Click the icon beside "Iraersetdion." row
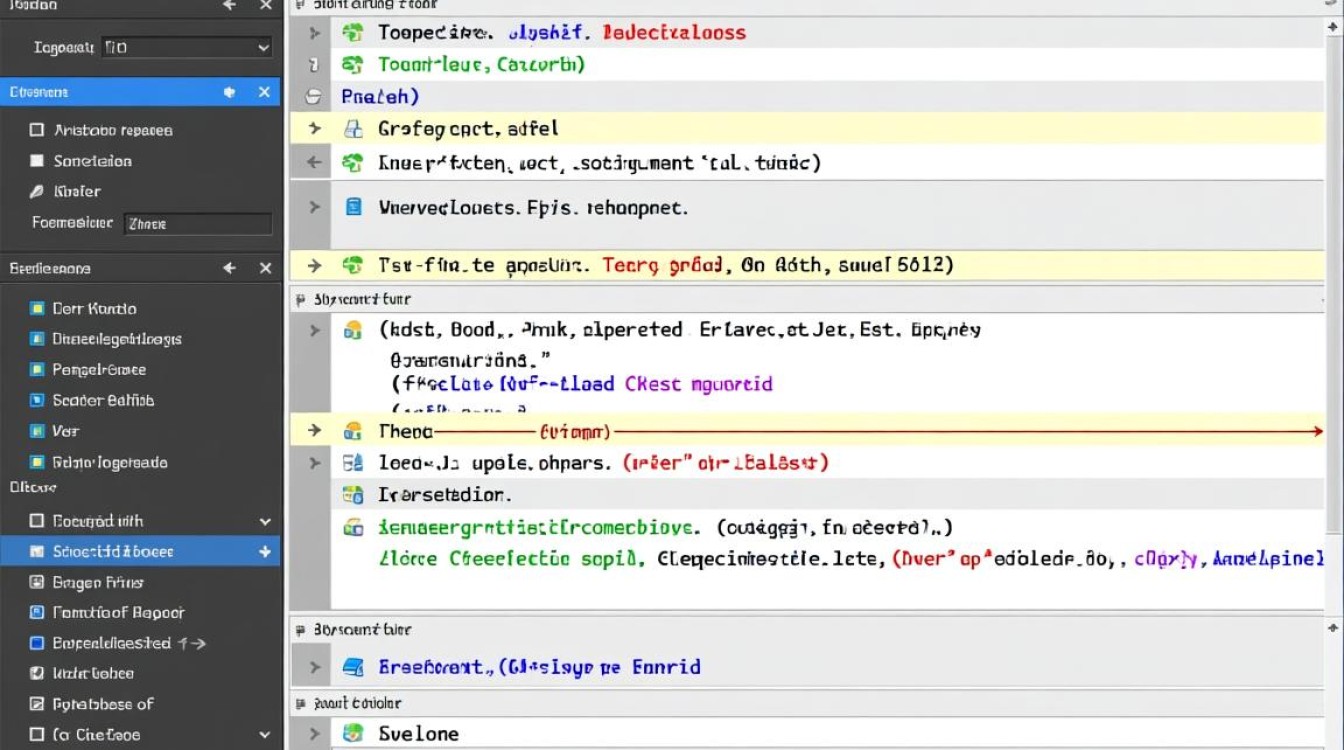The image size is (1344, 750). point(352,494)
